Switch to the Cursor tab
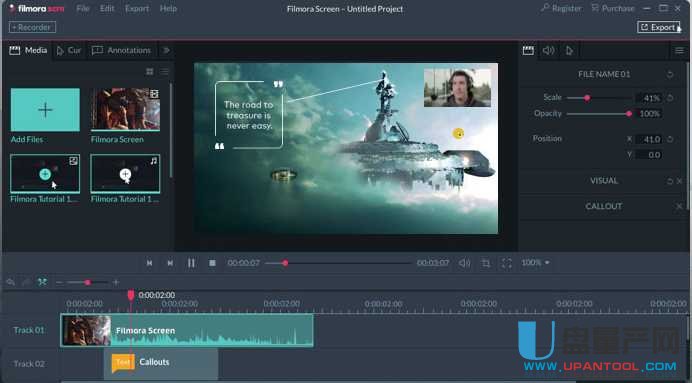 [x=69, y=50]
